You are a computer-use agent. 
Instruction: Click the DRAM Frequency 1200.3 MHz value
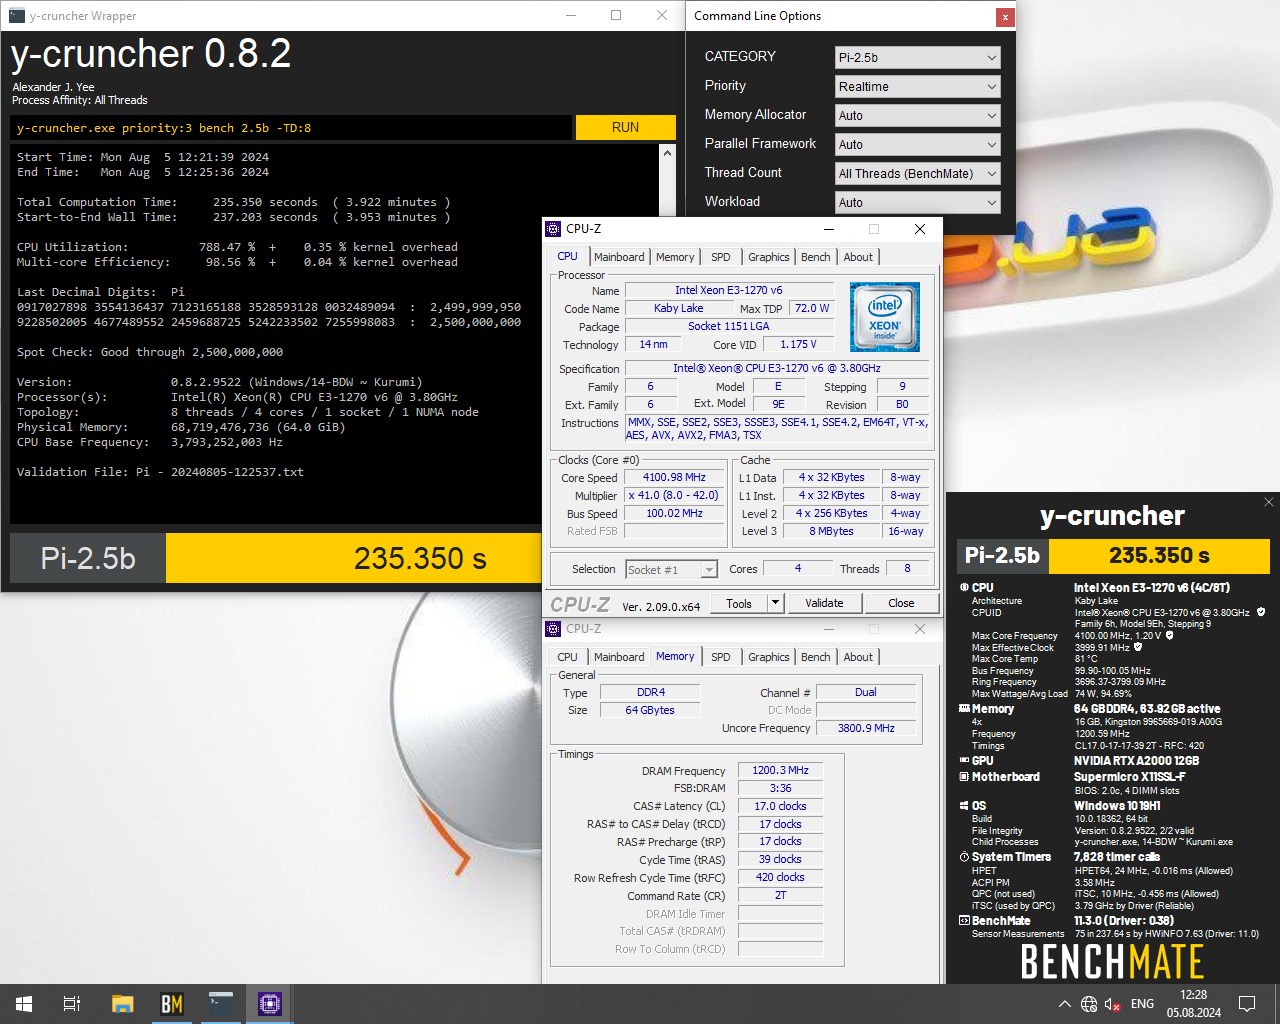click(x=780, y=770)
